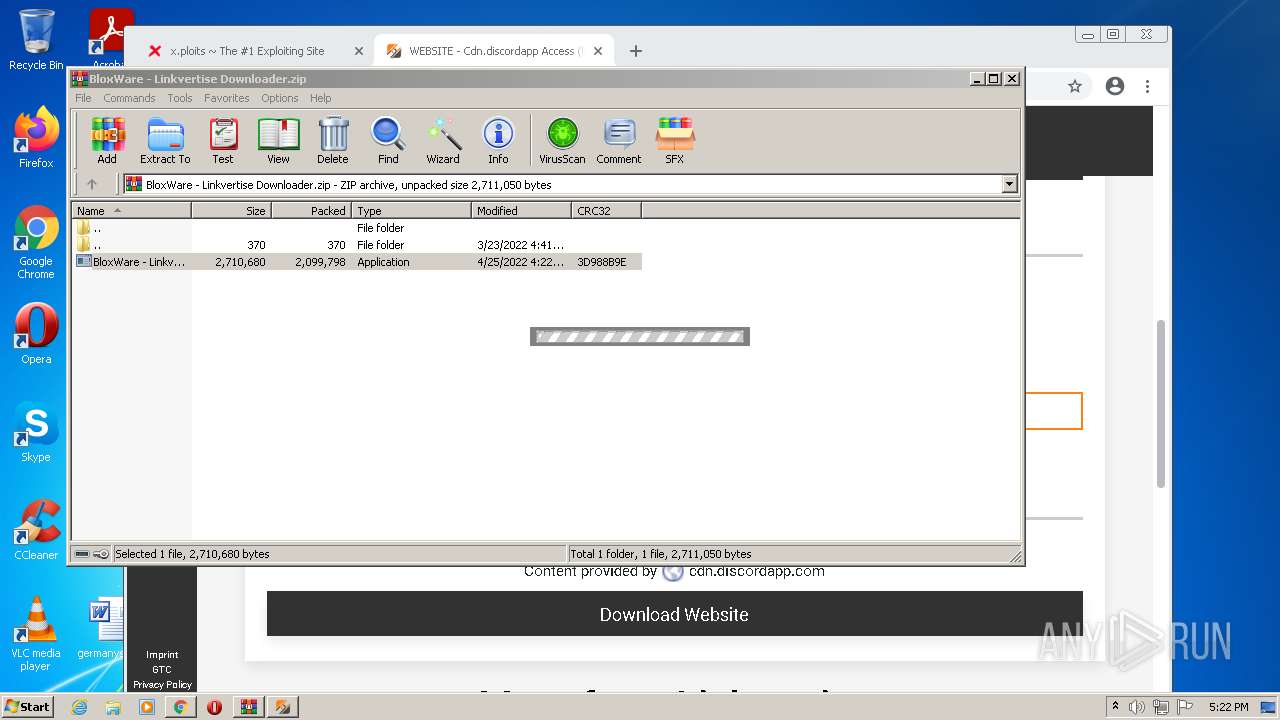Expand the archive path dropdown
This screenshot has height=720, width=1280.
[1009, 184]
